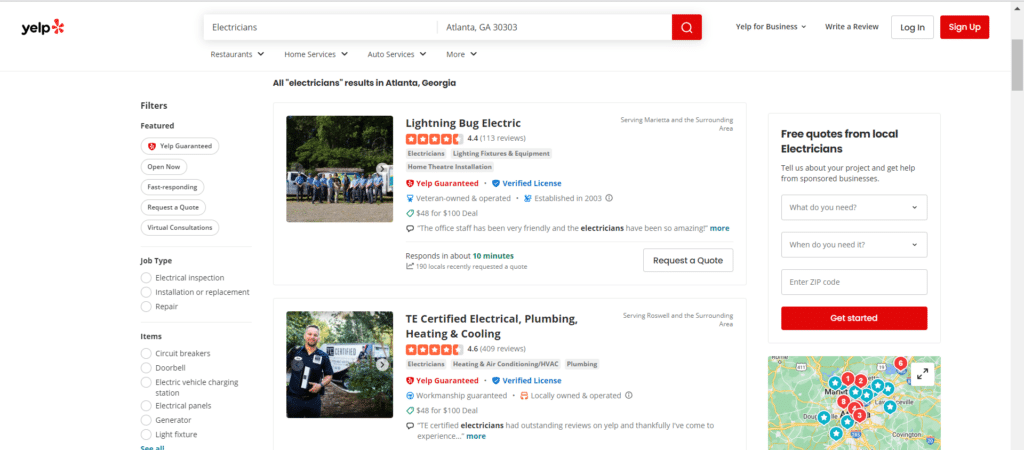
Task: Click map pin number 2
Action: coord(861,381)
